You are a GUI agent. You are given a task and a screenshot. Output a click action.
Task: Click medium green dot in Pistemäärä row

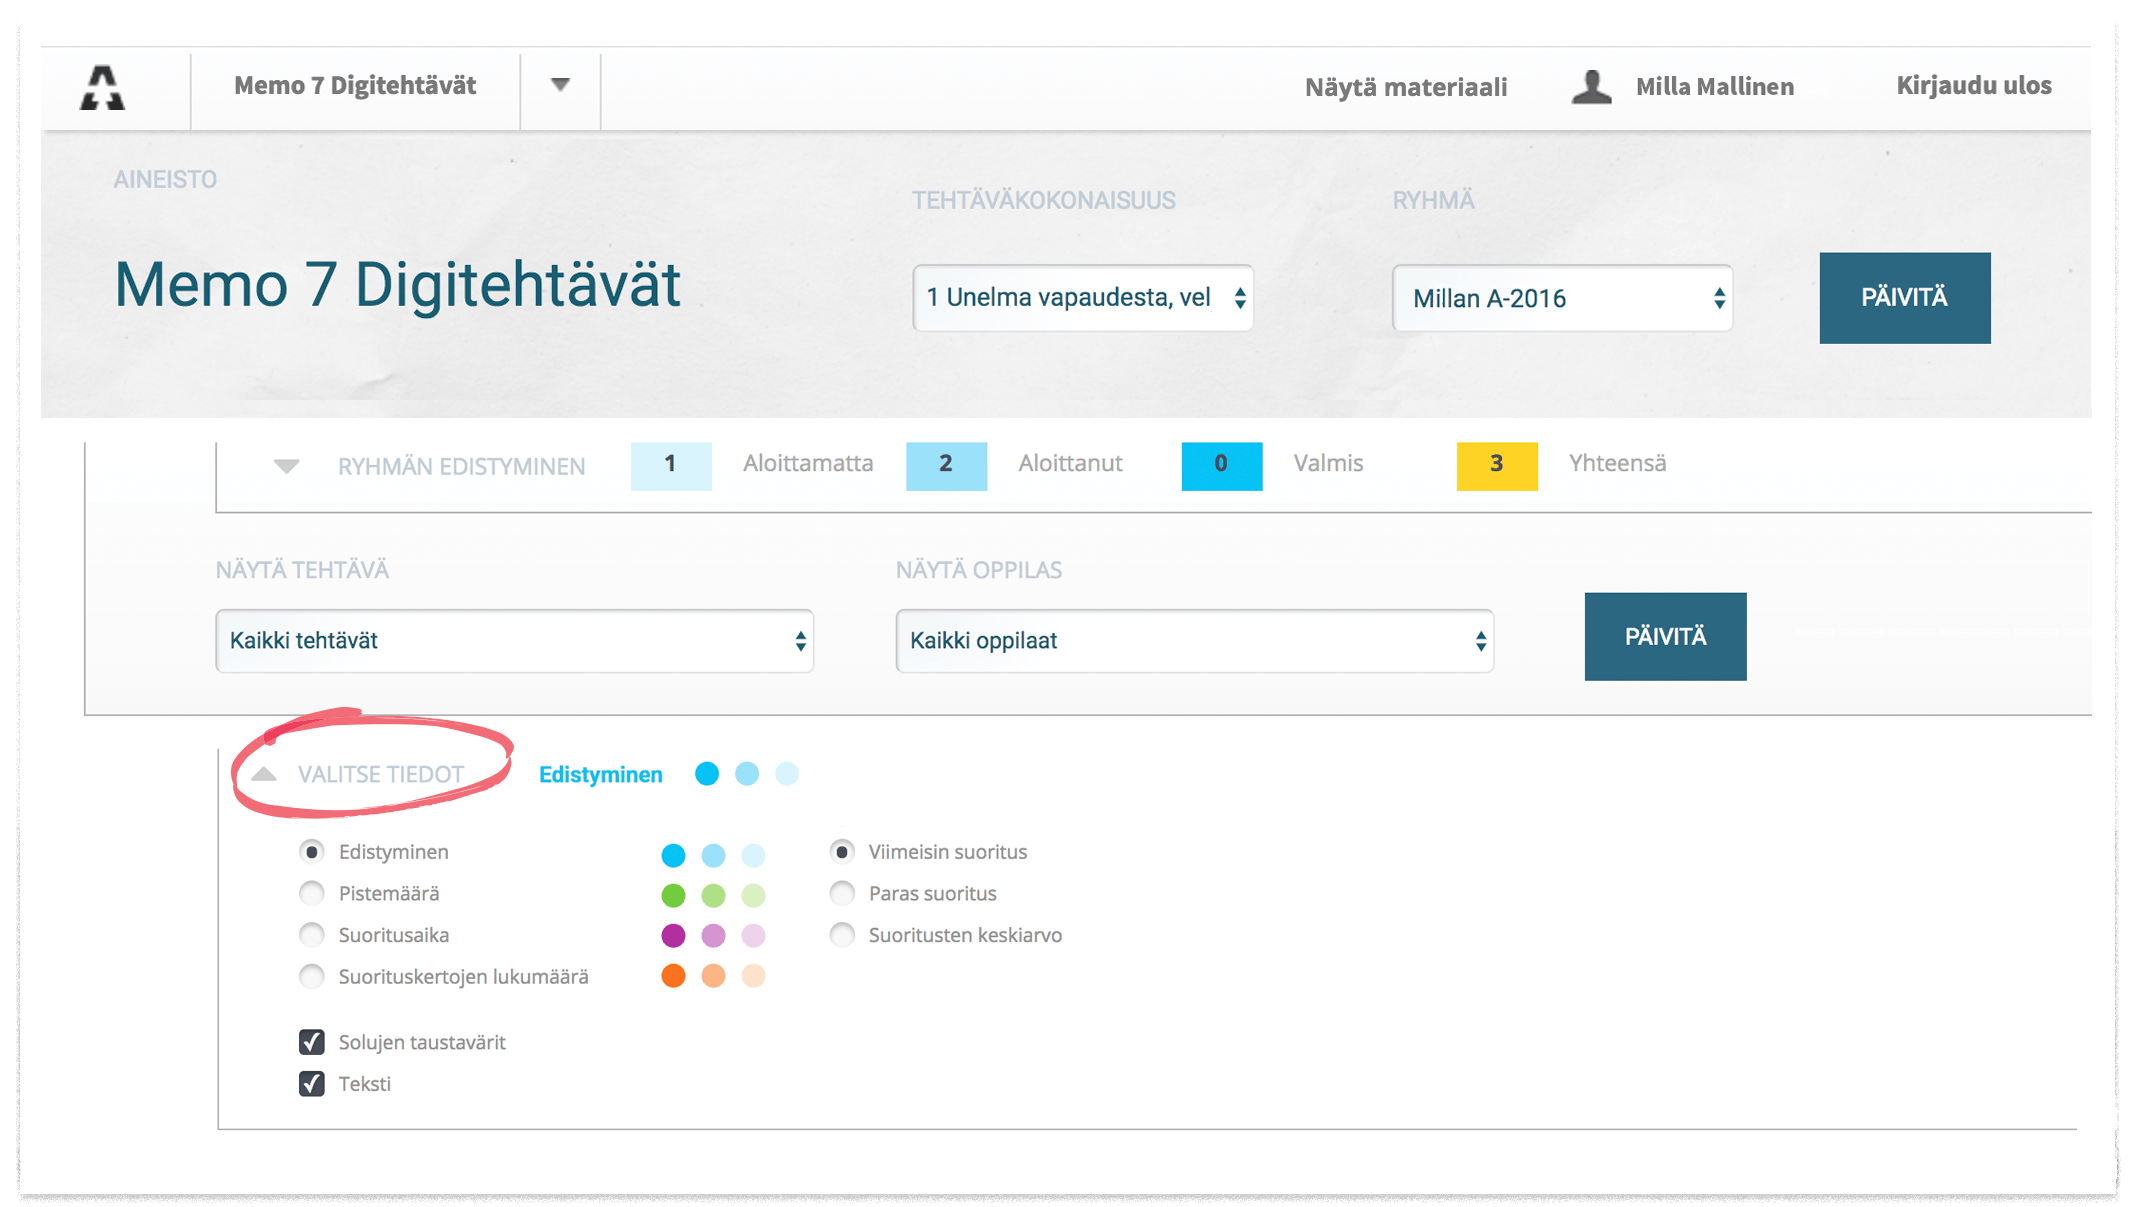pos(713,896)
